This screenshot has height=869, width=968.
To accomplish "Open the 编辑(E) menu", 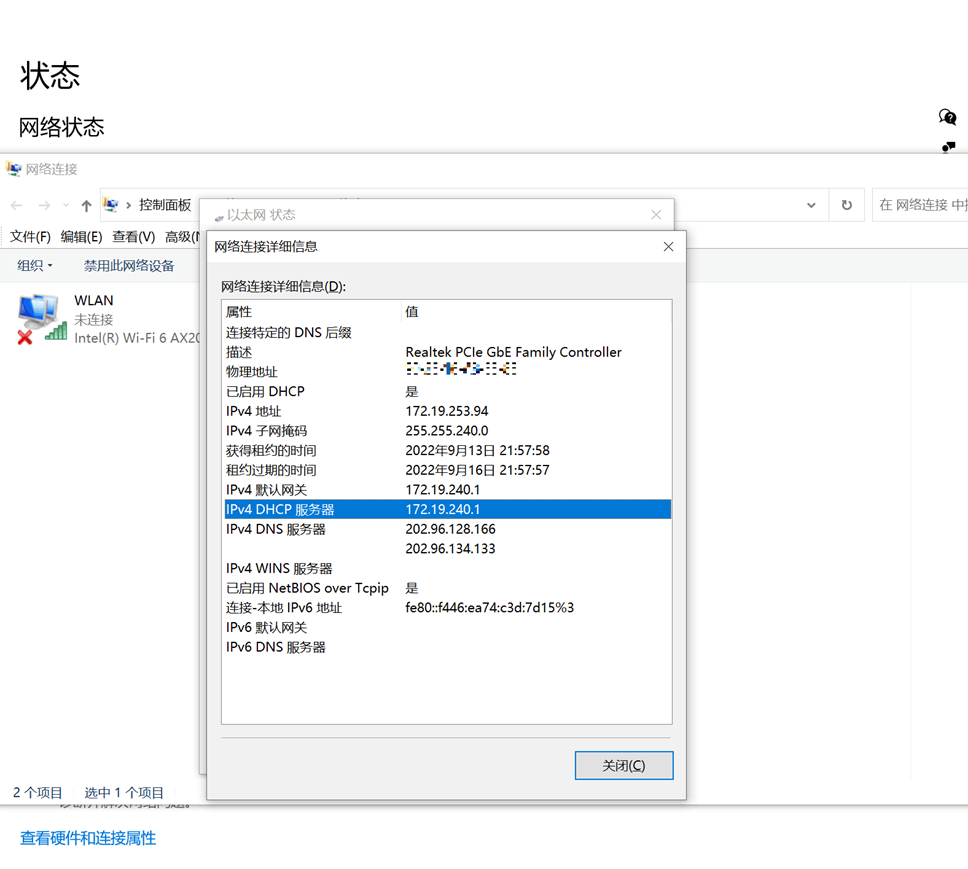I will pyautogui.click(x=81, y=237).
